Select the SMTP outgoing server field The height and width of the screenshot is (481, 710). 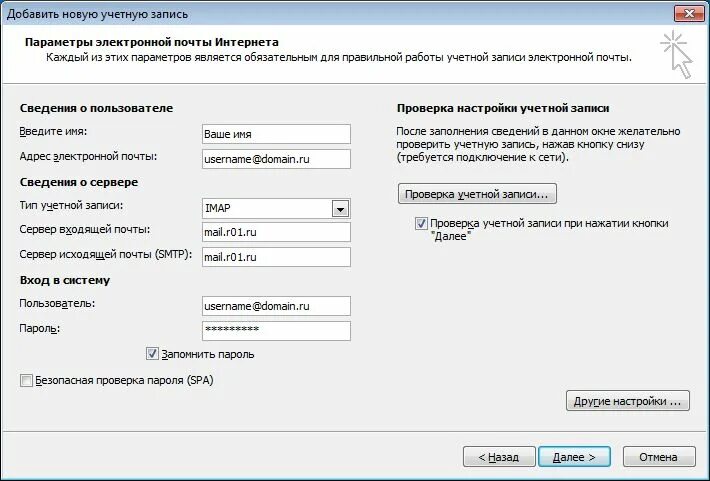tap(275, 257)
